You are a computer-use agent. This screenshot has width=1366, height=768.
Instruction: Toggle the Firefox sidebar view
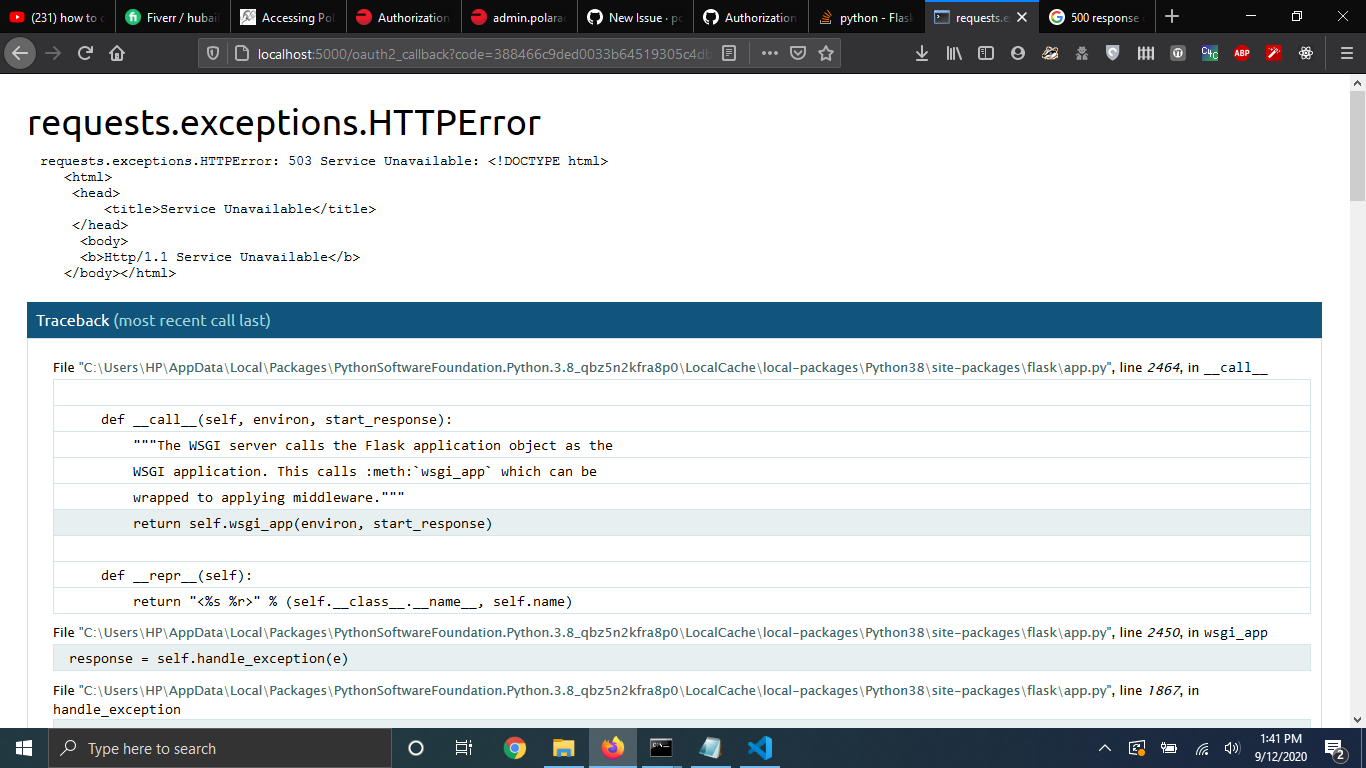986,54
